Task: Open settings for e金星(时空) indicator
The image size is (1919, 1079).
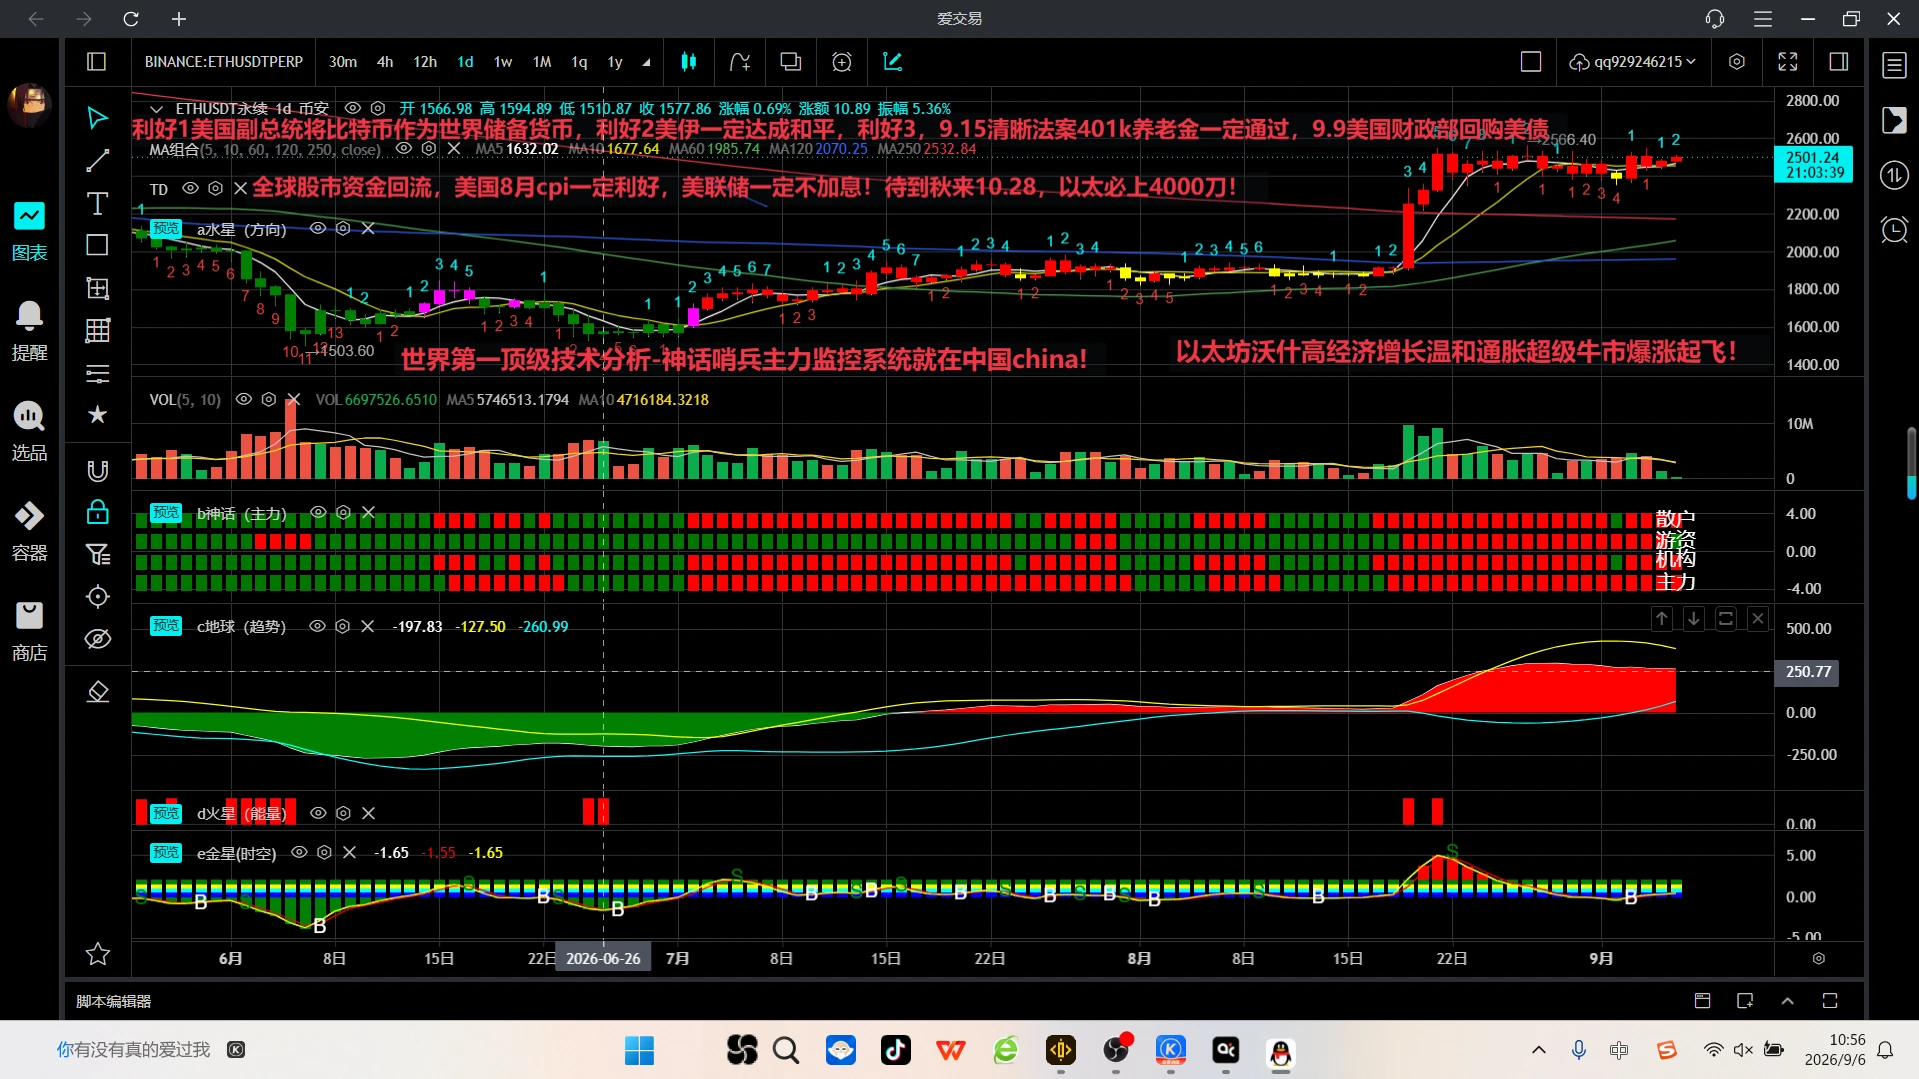Action: coord(324,852)
